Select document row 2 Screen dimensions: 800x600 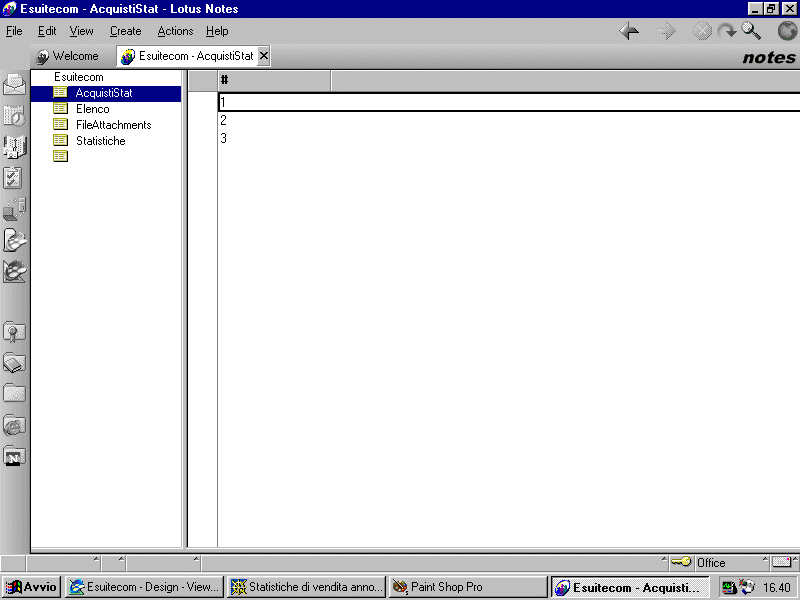(x=509, y=120)
